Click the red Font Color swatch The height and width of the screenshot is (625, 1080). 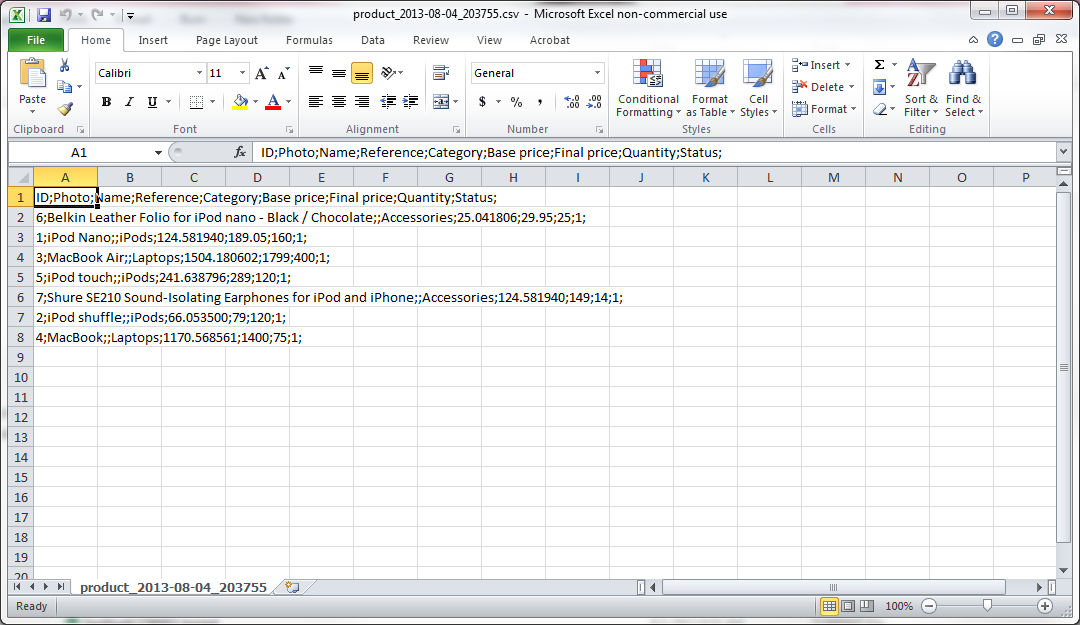[x=273, y=102]
